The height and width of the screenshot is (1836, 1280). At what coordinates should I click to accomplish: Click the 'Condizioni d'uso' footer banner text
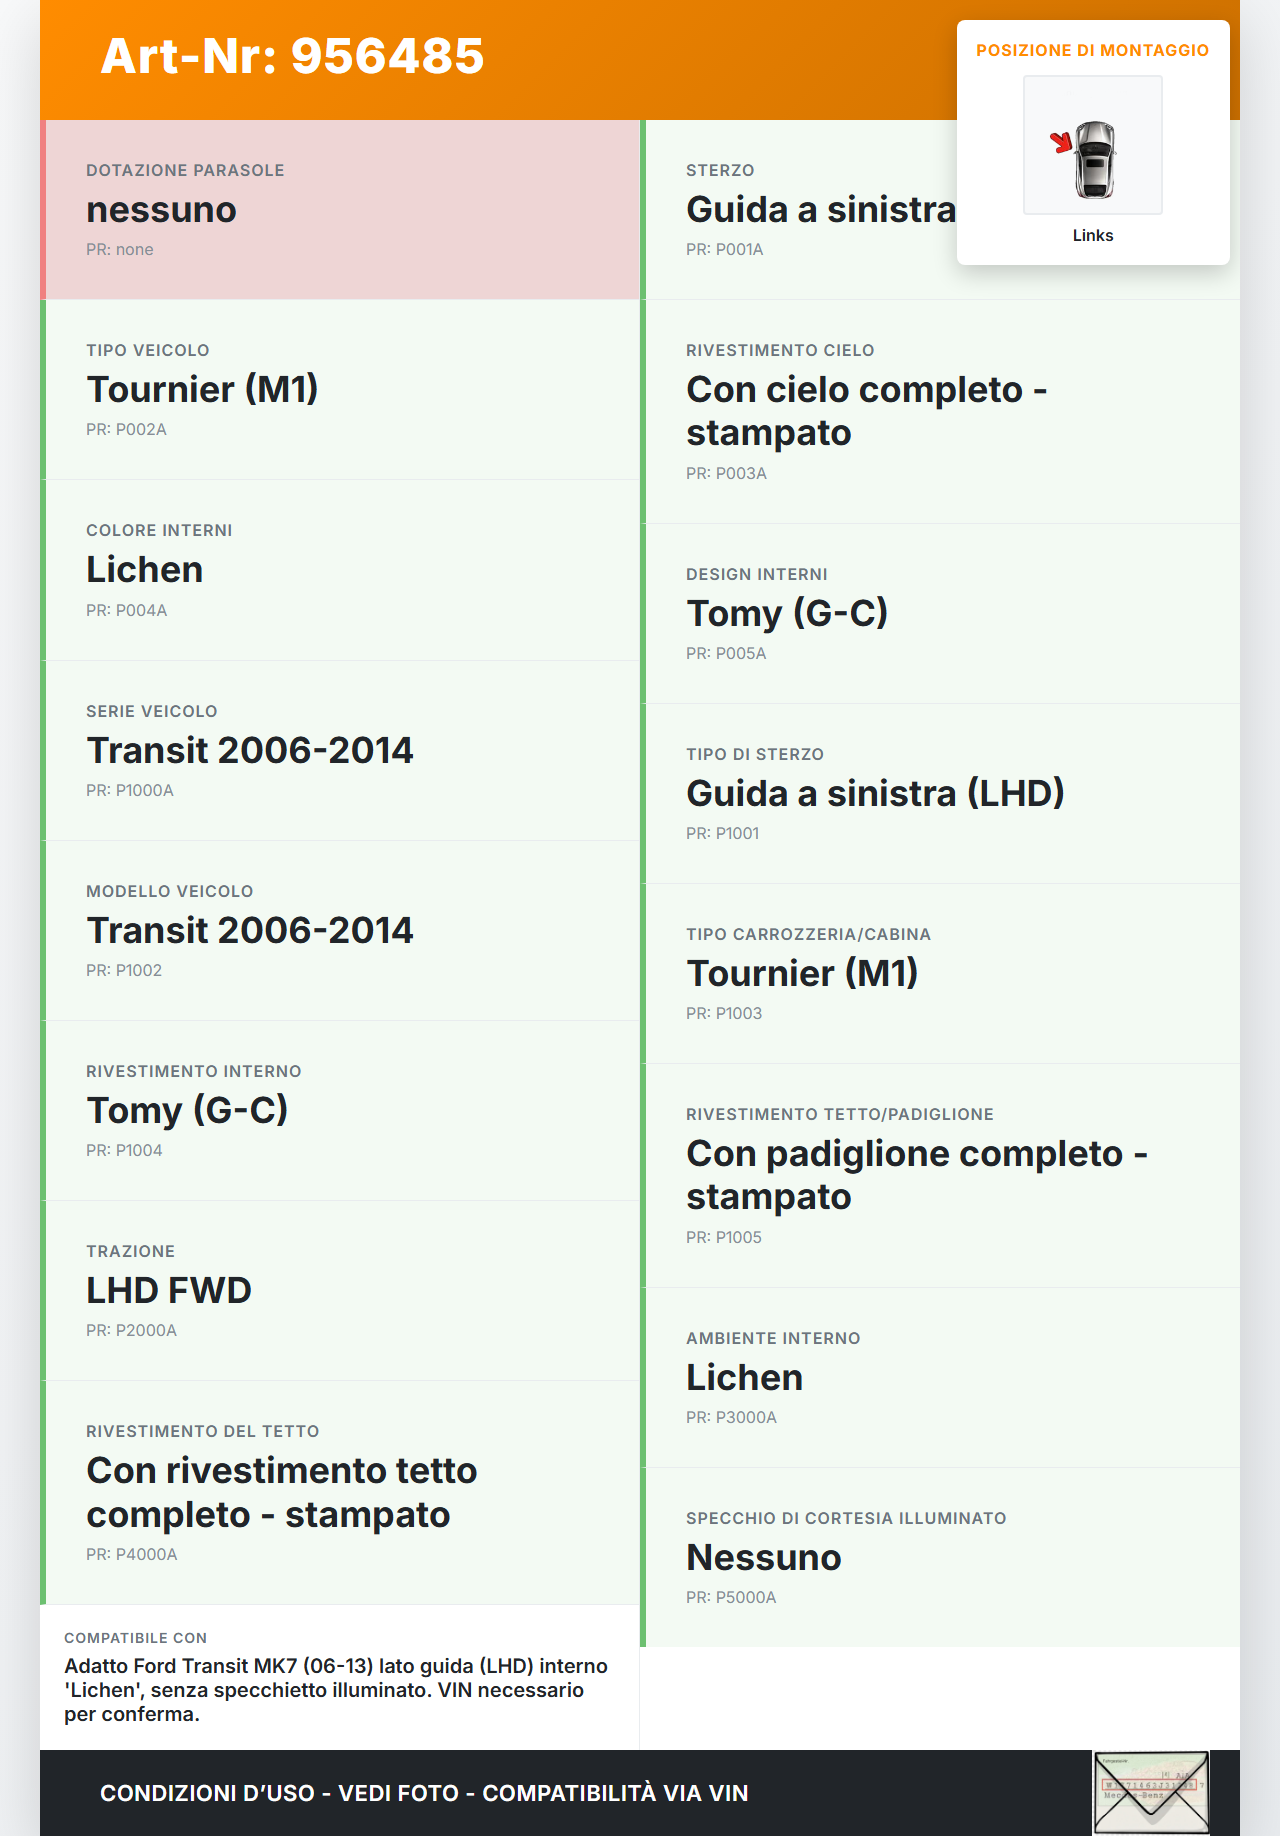424,1793
